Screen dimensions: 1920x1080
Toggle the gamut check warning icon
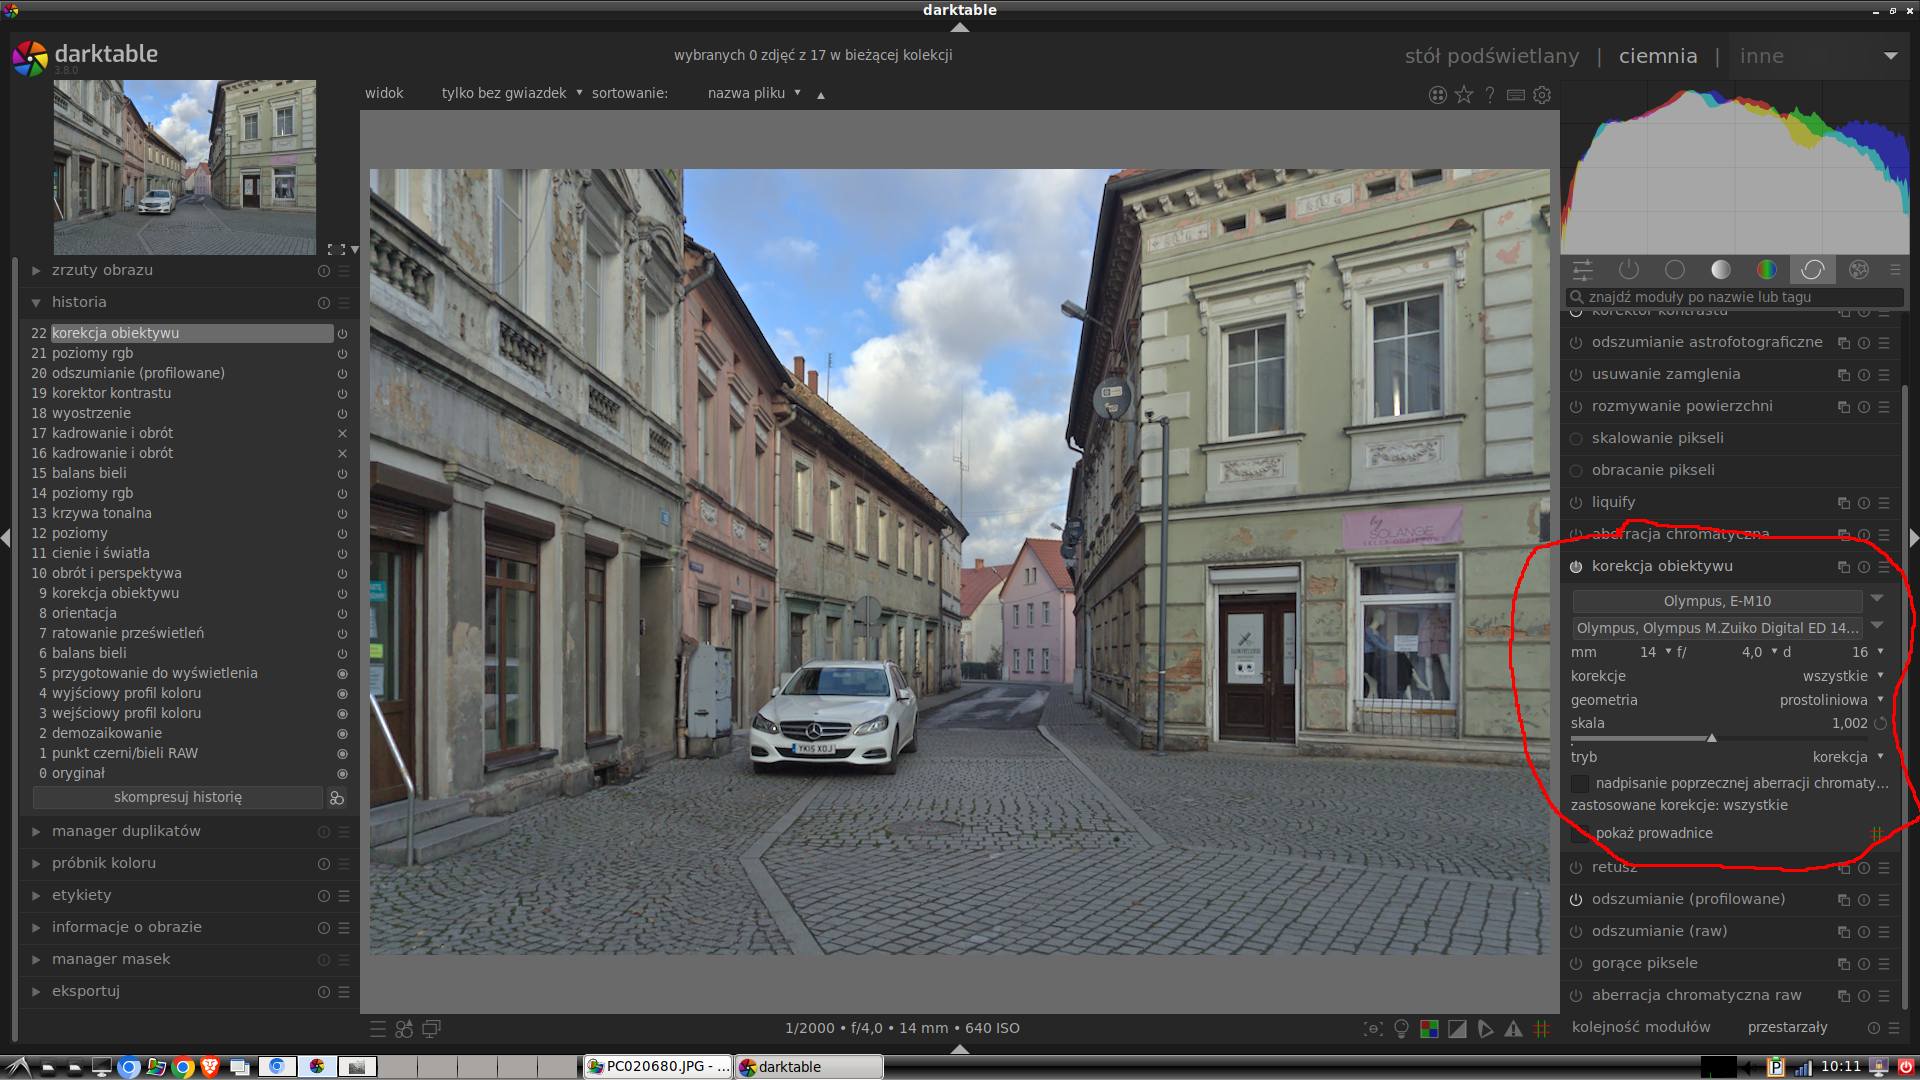coord(1514,1029)
